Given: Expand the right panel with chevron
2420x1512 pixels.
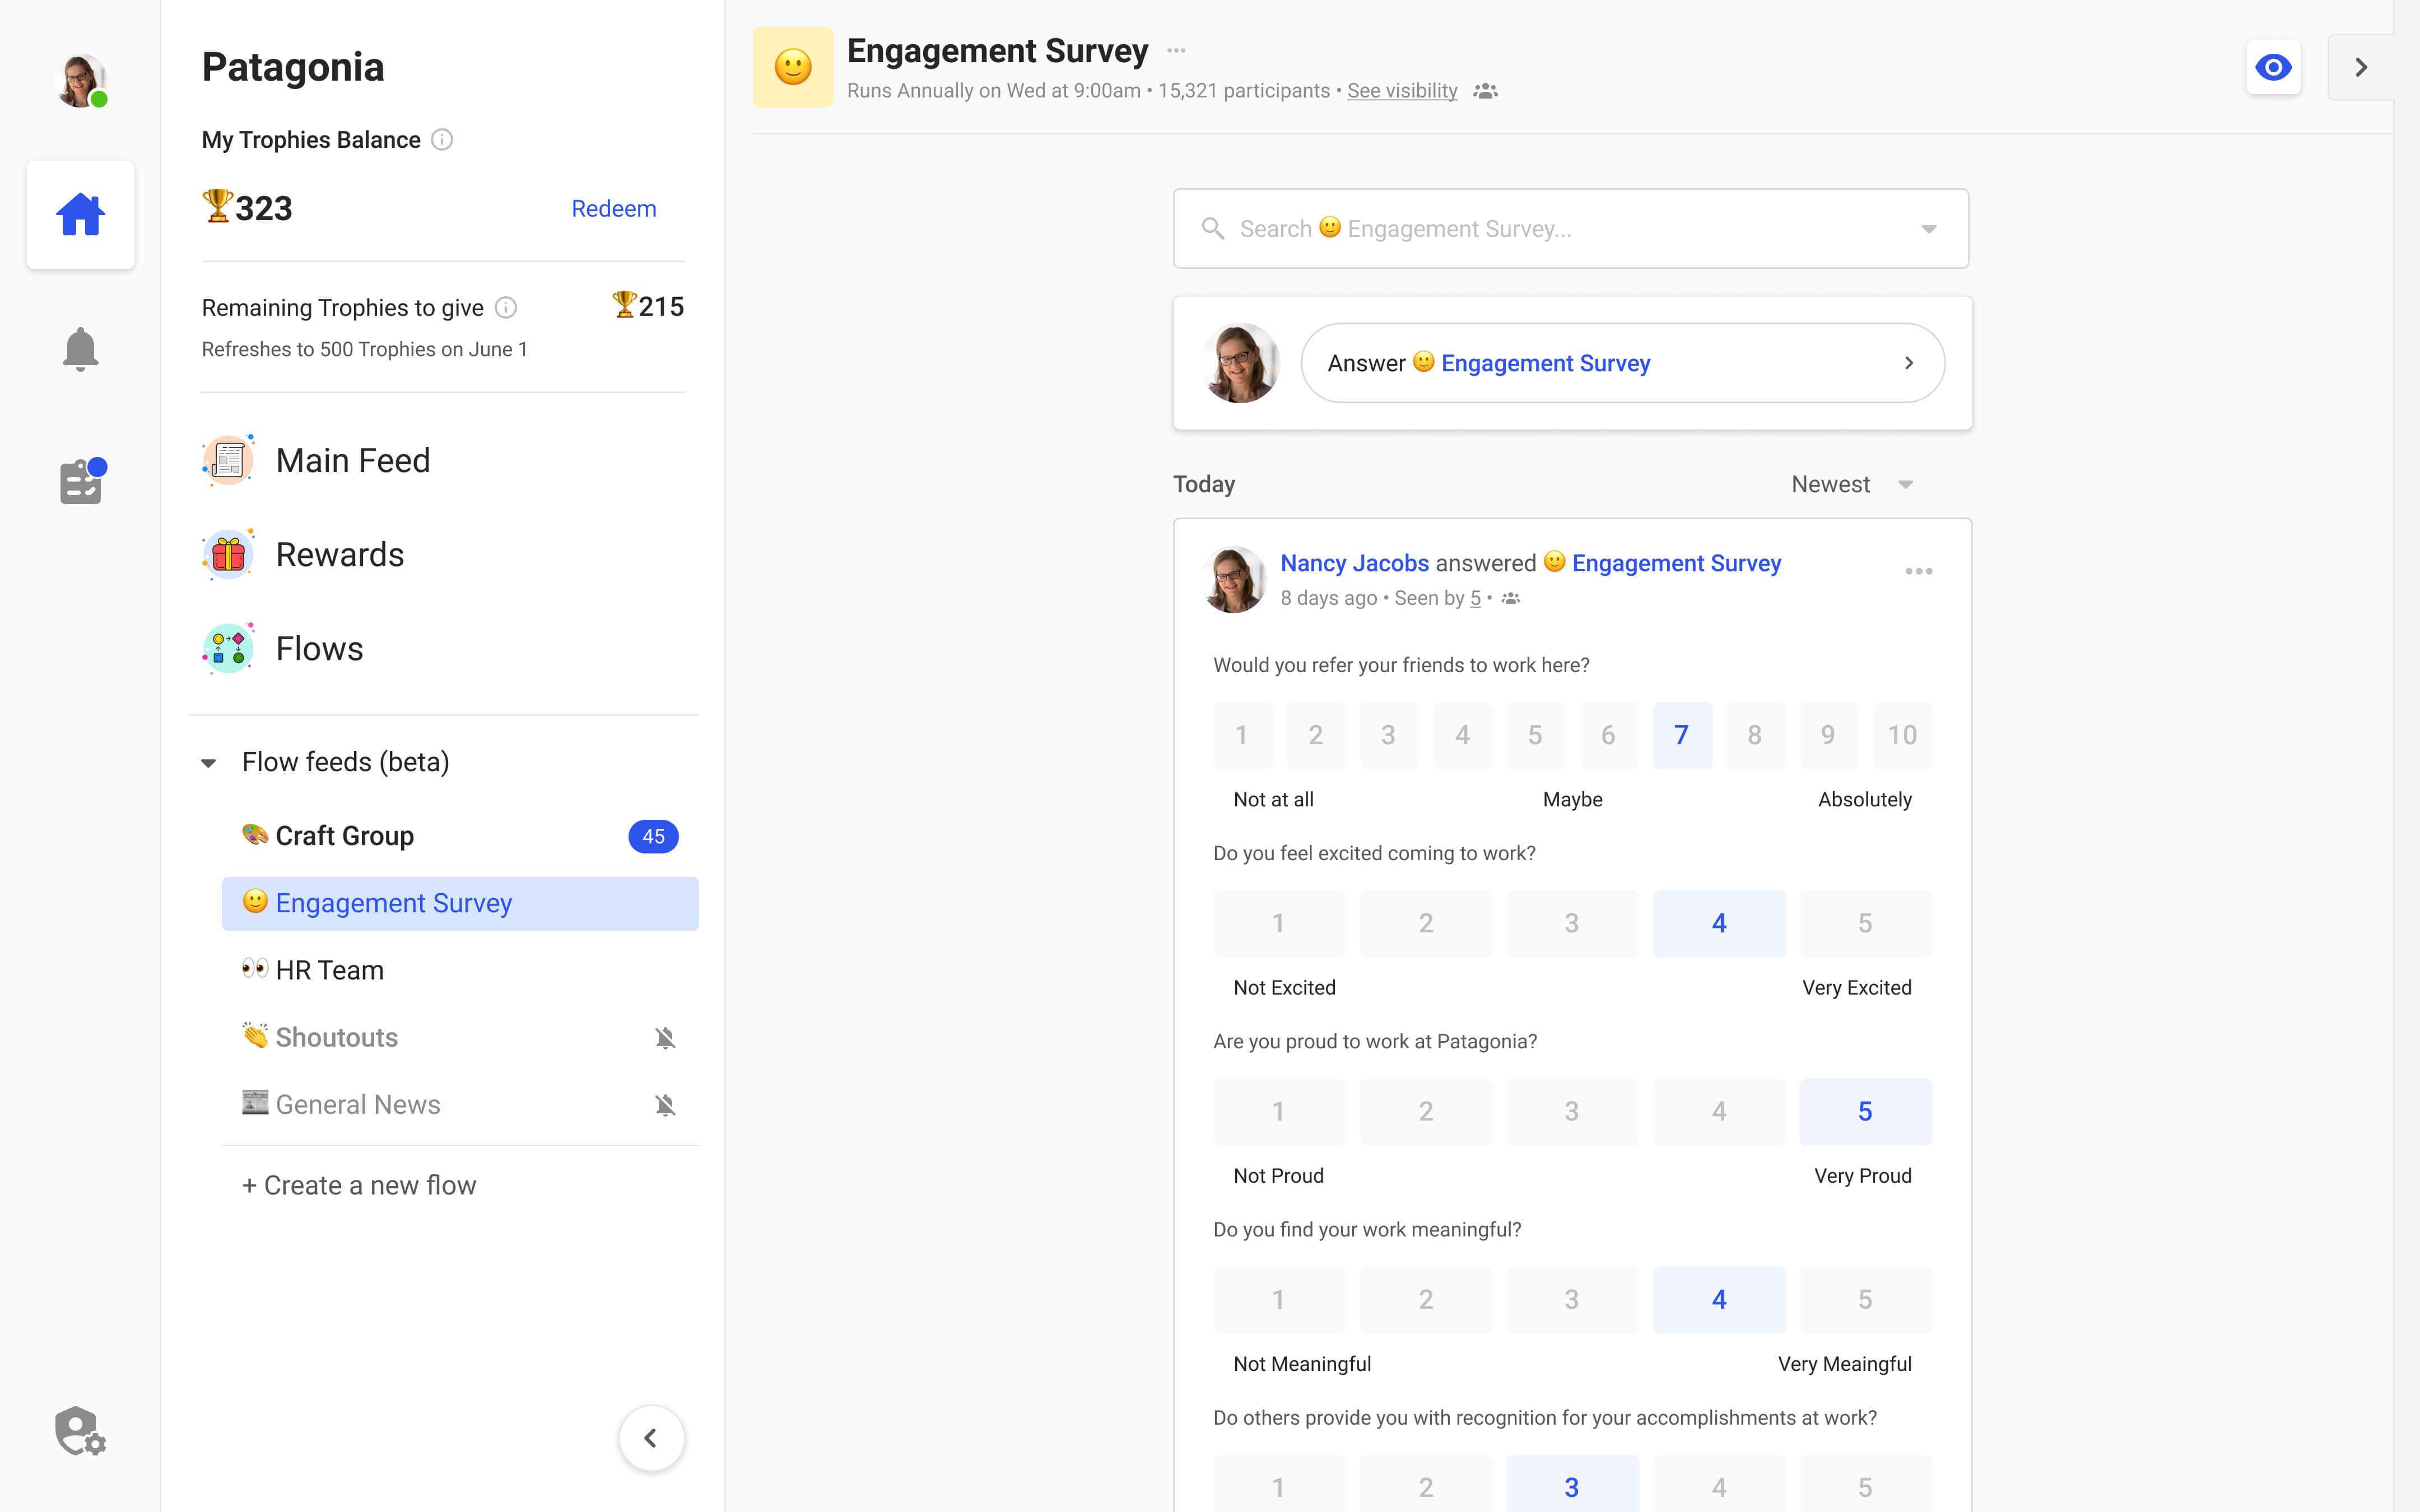Looking at the screenshot, I should coord(2360,67).
